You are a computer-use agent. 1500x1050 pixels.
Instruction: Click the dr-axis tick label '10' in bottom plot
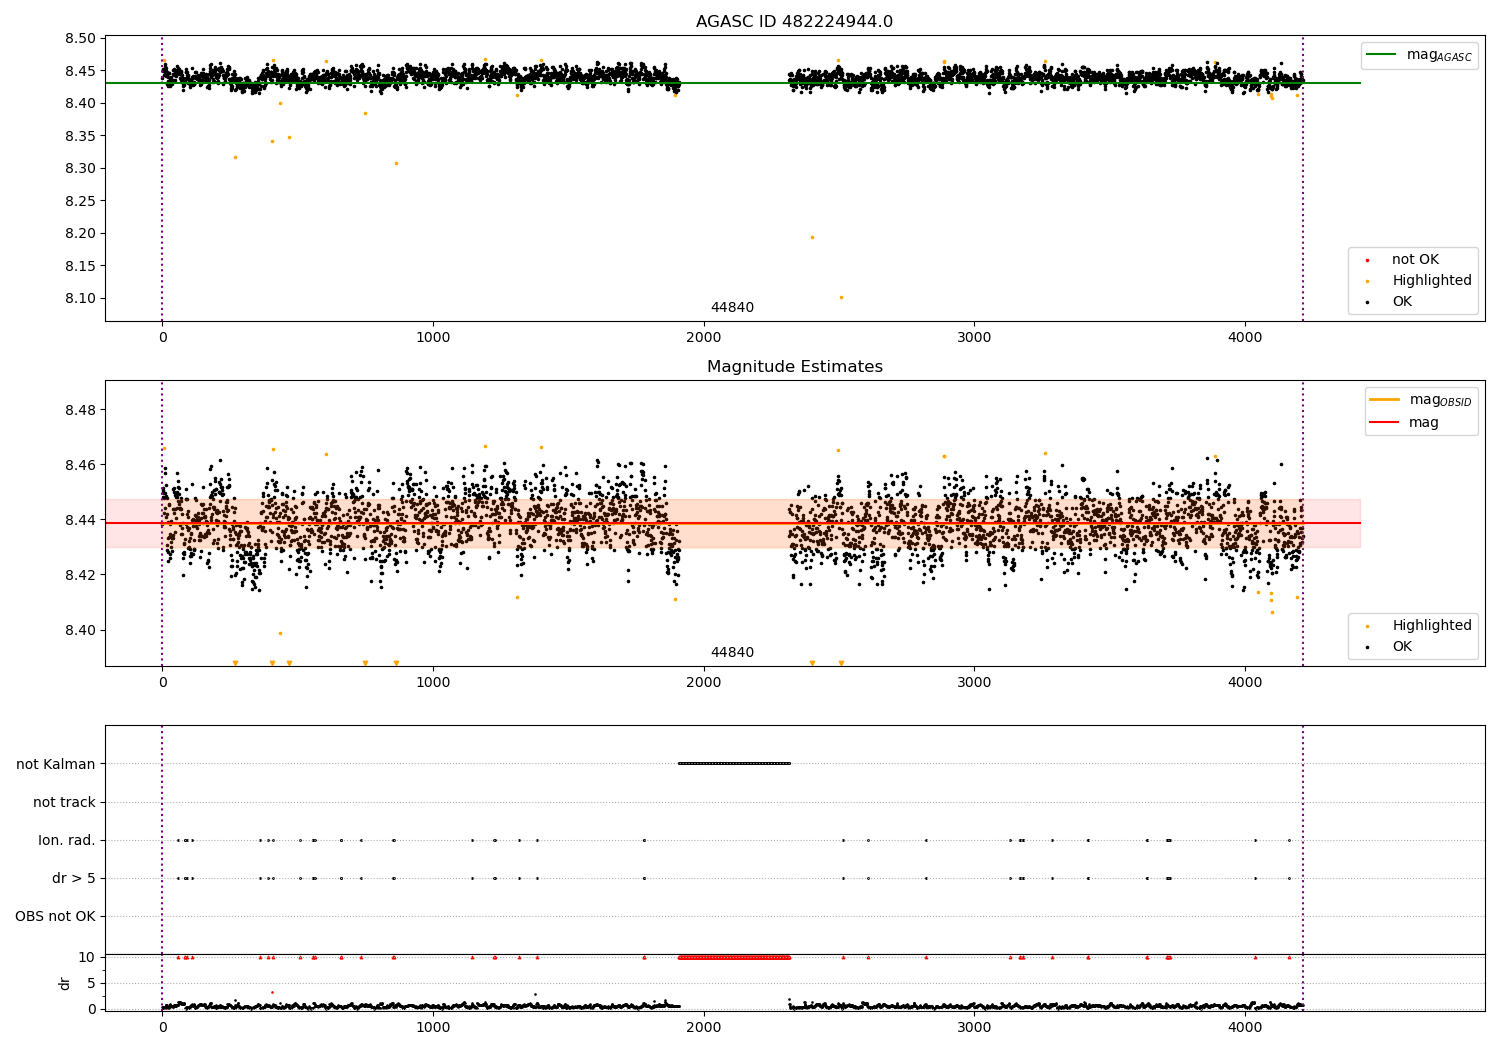click(x=87, y=958)
